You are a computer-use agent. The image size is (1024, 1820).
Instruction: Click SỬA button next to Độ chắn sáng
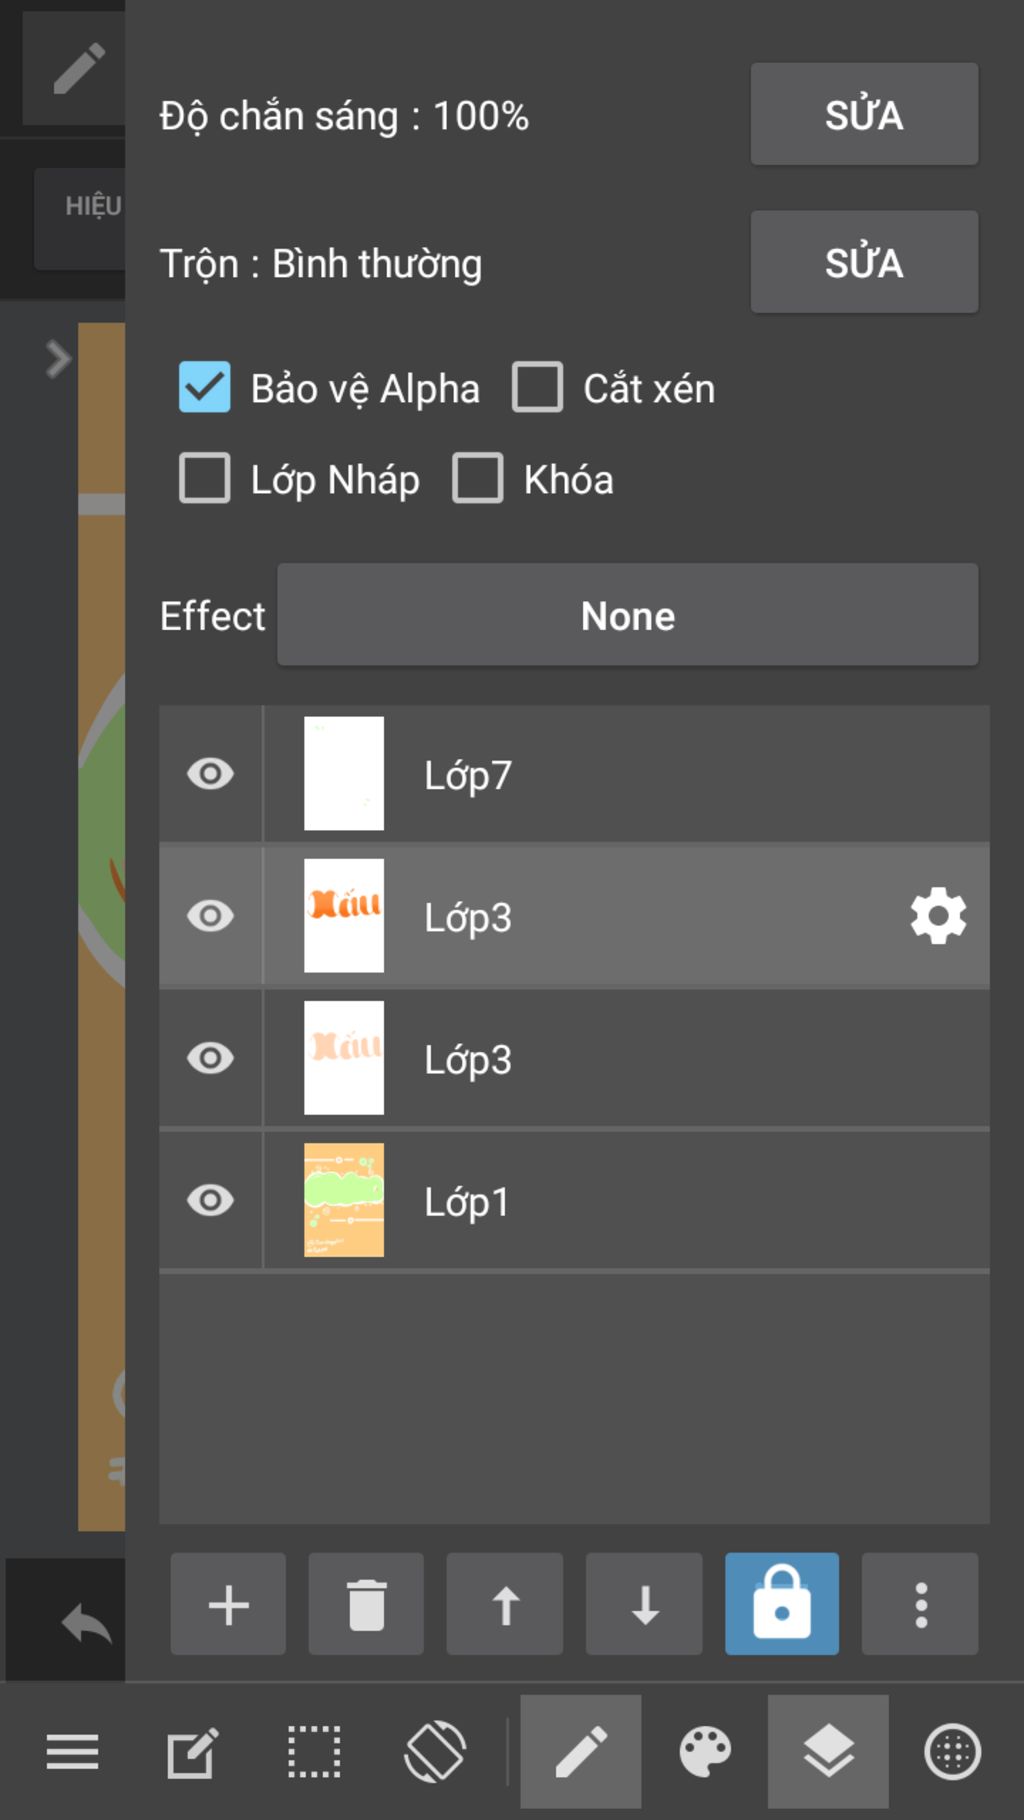click(864, 114)
